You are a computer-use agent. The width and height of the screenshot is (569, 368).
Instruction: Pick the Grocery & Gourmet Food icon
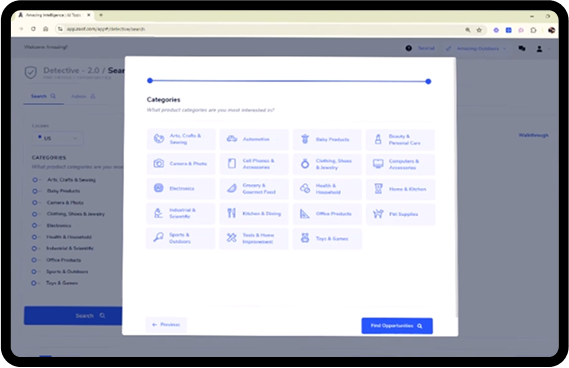point(232,188)
